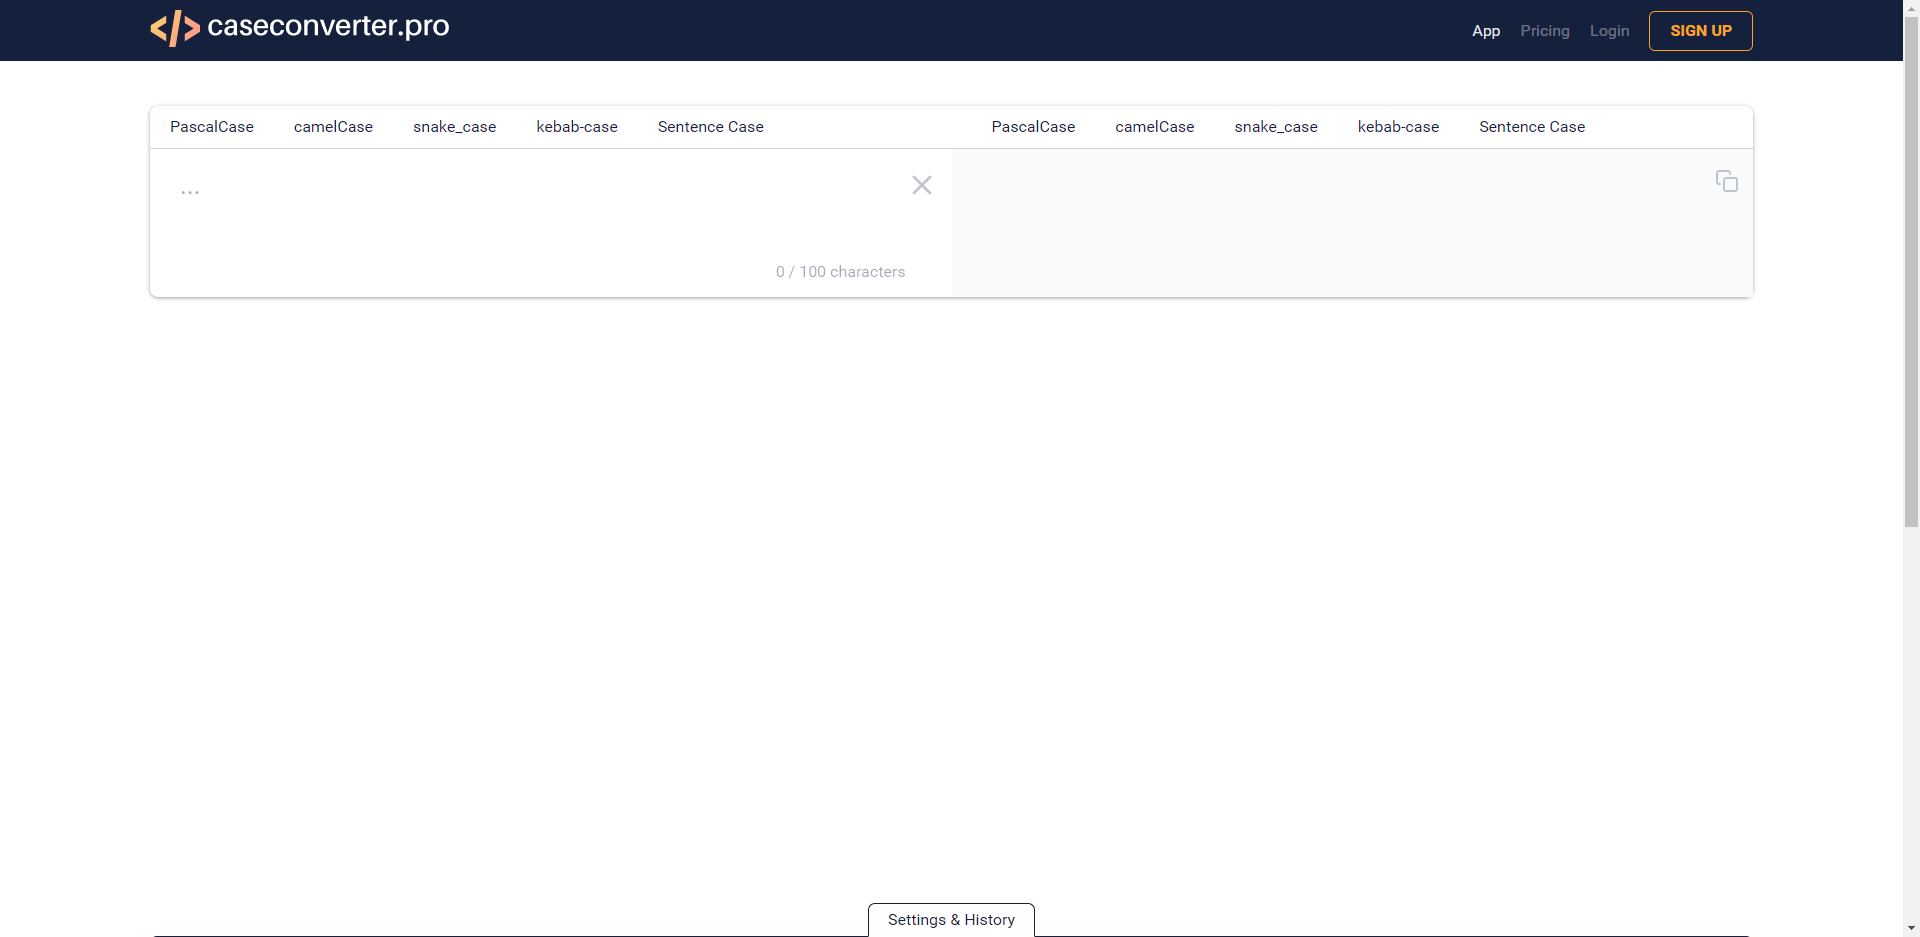
Task: Click the caseconverter.pro site title
Action: (328, 26)
